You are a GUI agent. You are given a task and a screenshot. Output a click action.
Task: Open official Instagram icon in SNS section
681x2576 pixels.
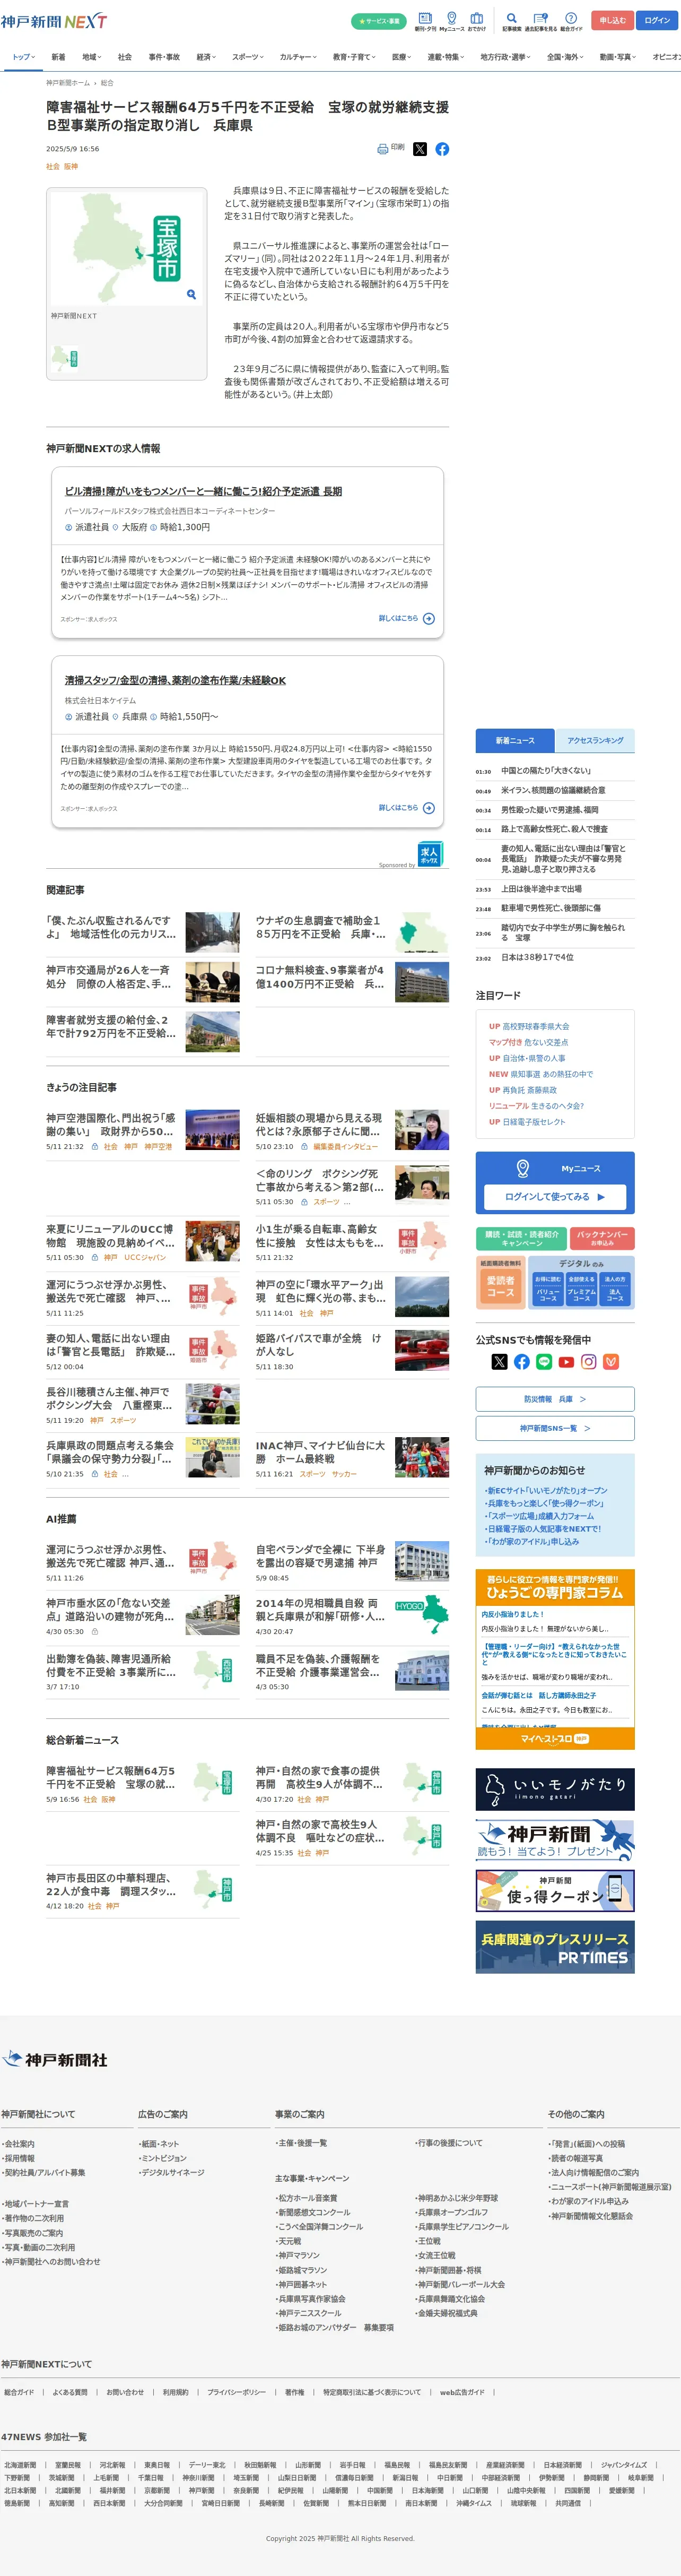589,1361
